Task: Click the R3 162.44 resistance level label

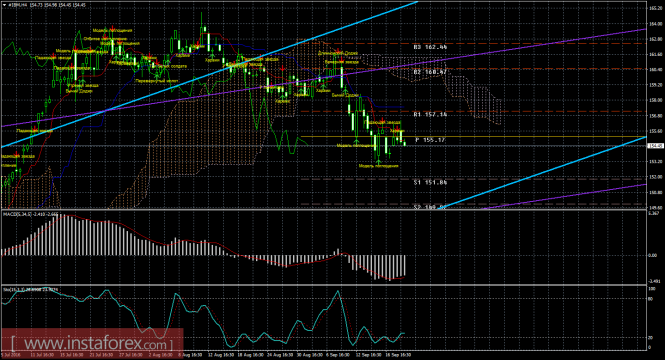Action: [x=430, y=47]
